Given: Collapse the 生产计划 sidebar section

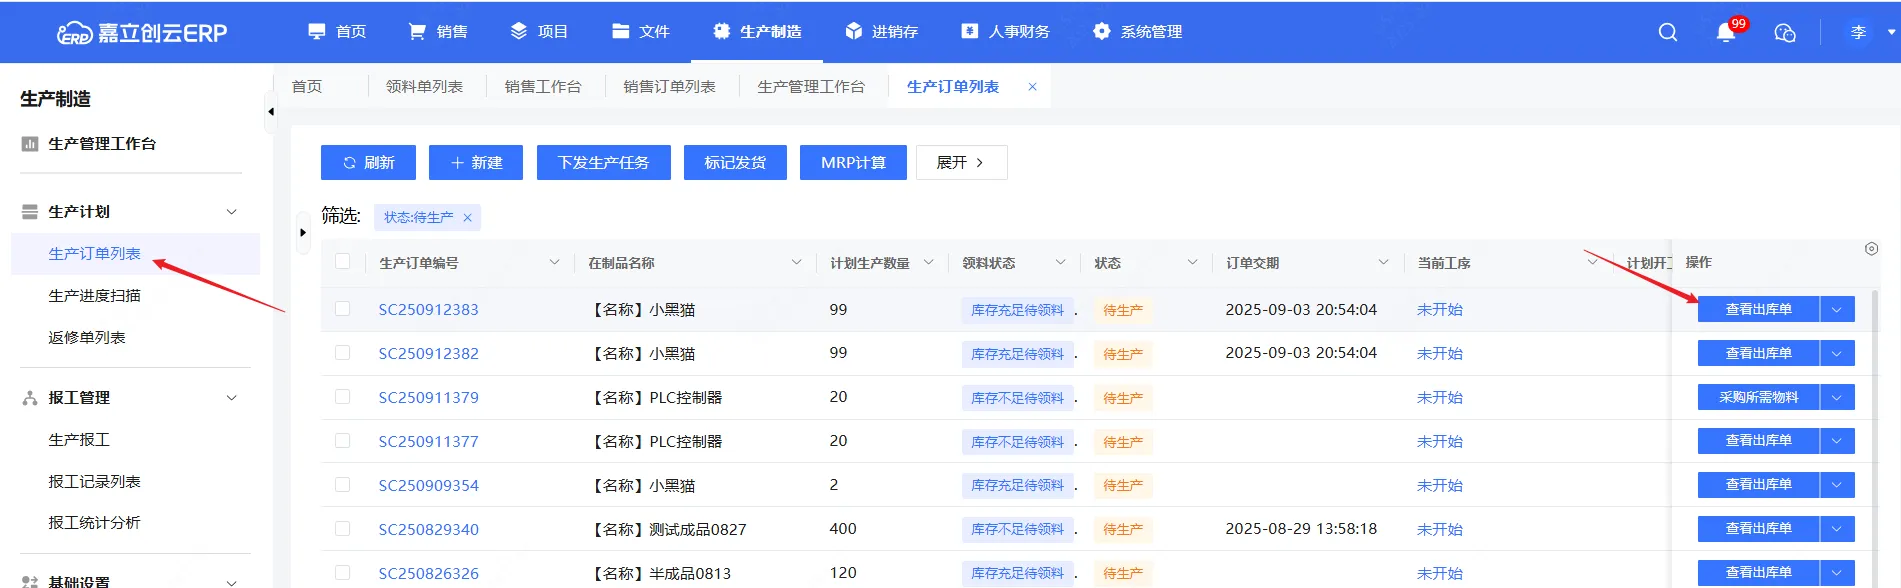Looking at the screenshot, I should tap(231, 212).
